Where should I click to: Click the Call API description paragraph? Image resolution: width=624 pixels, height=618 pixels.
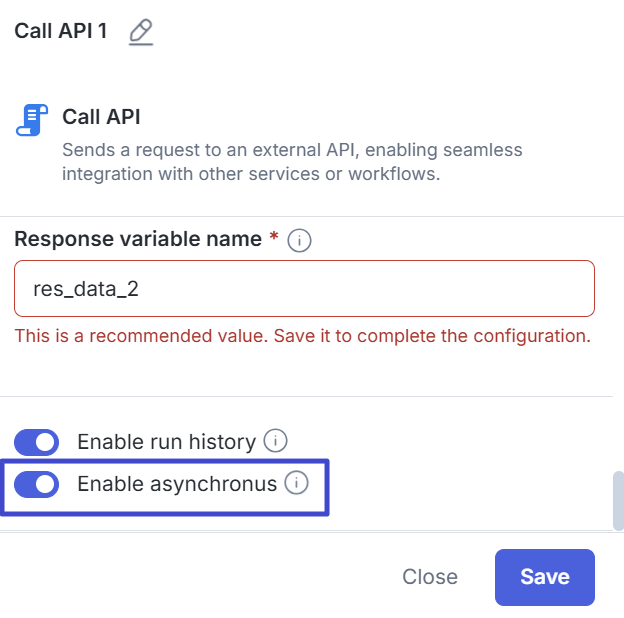292,162
